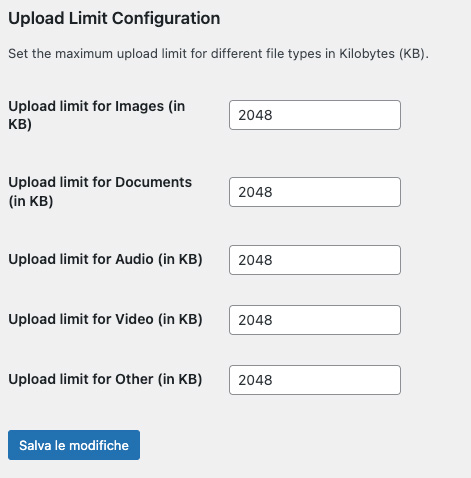Image resolution: width=471 pixels, height=478 pixels.
Task: Click the 2048 value in Other field
Action: pos(255,380)
